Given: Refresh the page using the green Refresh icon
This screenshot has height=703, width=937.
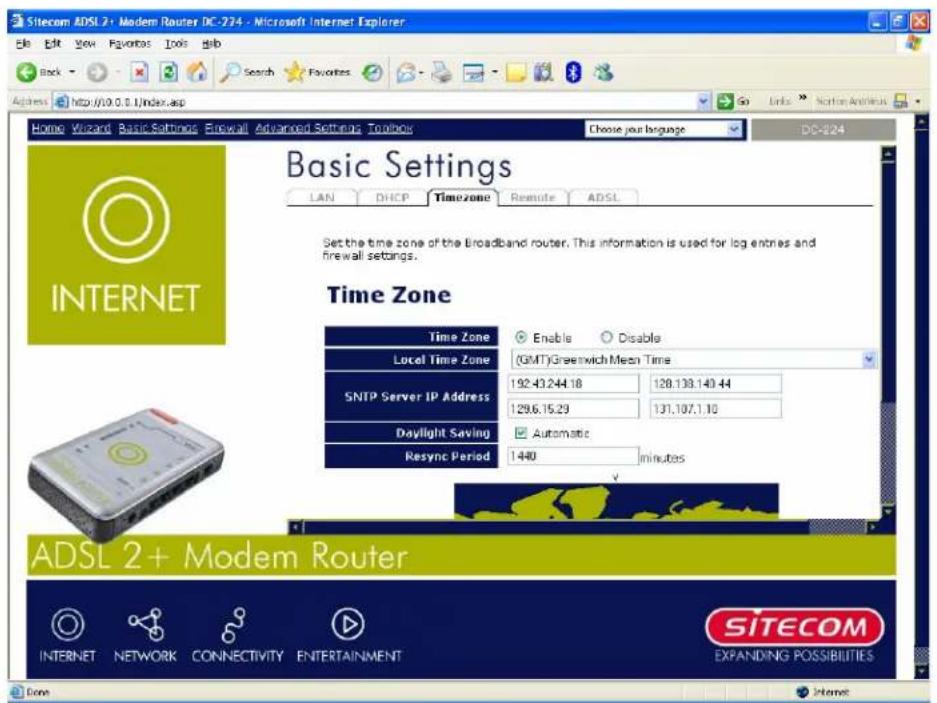Looking at the screenshot, I should 169,72.
